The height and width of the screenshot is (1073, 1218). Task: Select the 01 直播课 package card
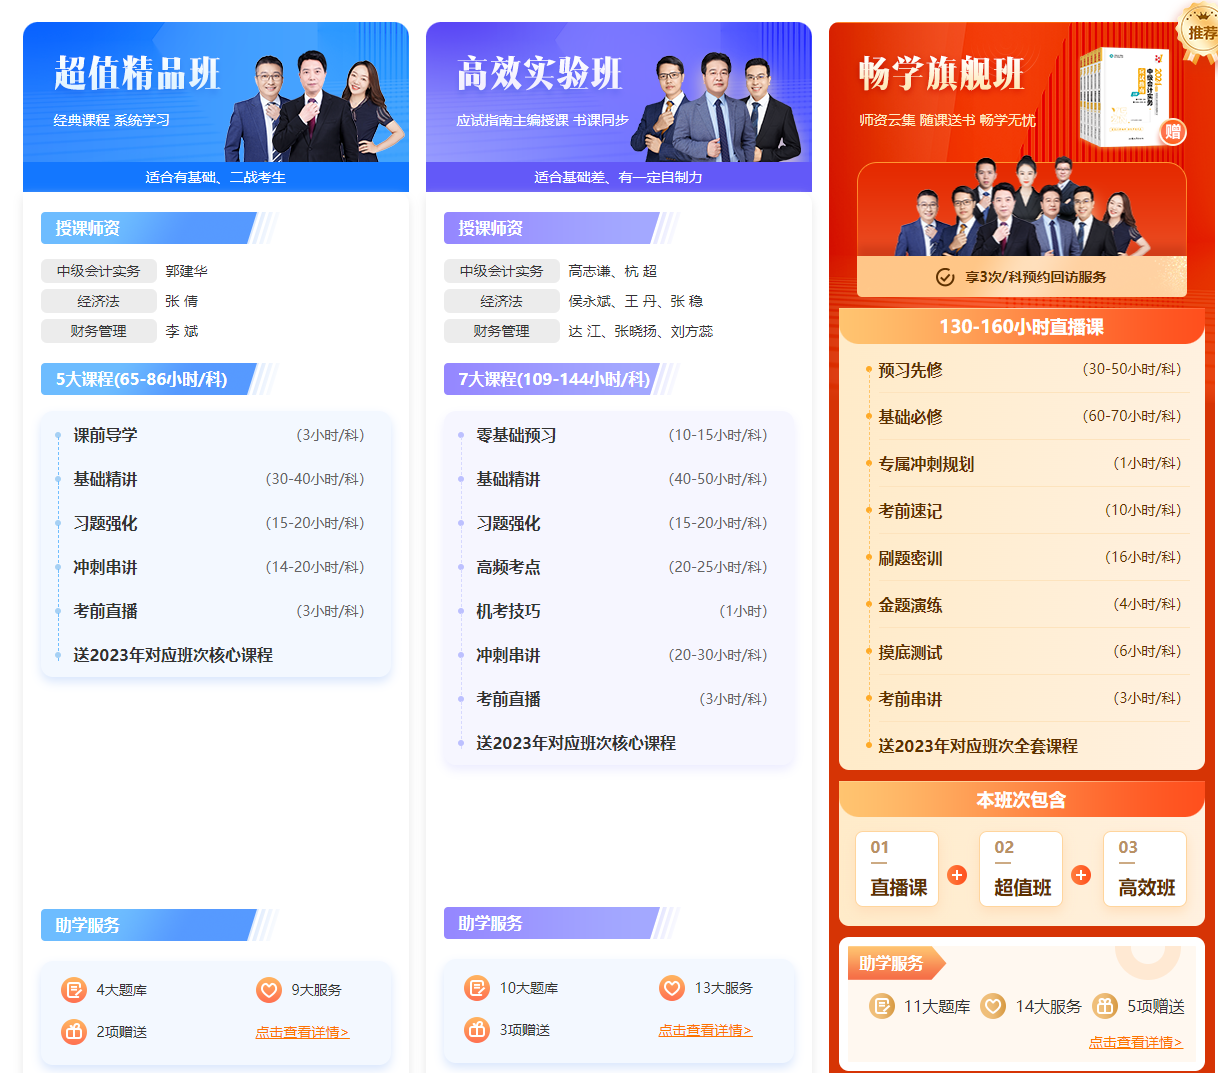click(897, 869)
